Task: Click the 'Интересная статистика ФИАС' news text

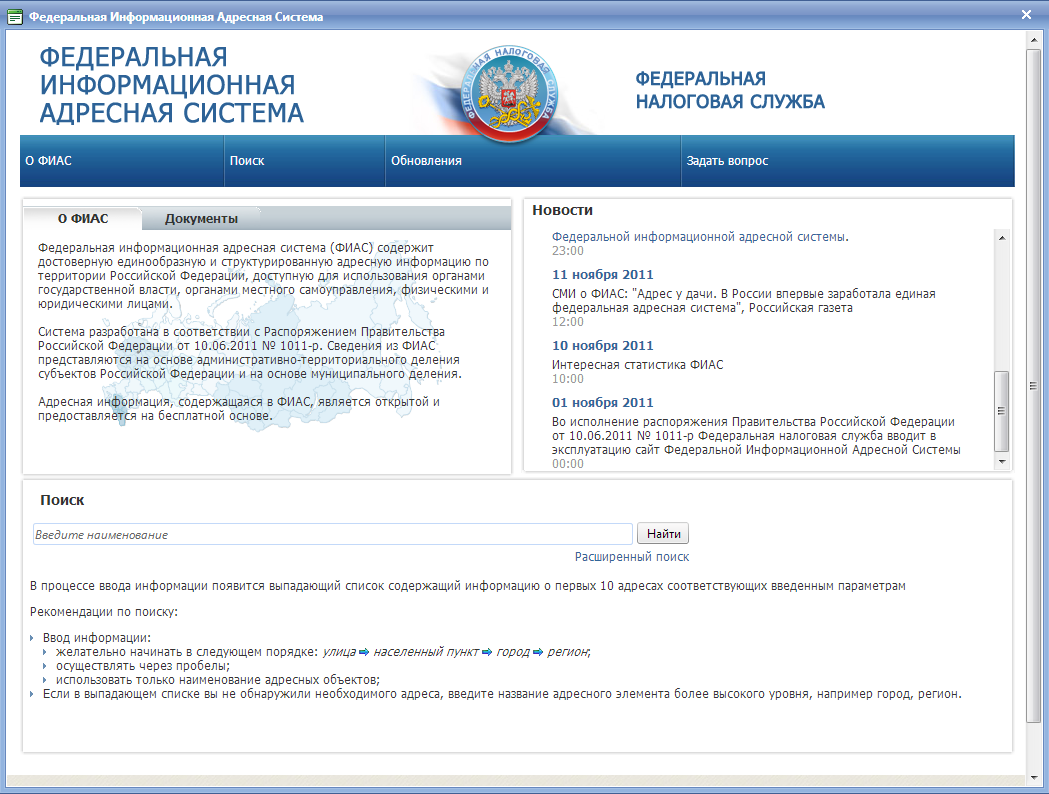Action: pos(637,365)
